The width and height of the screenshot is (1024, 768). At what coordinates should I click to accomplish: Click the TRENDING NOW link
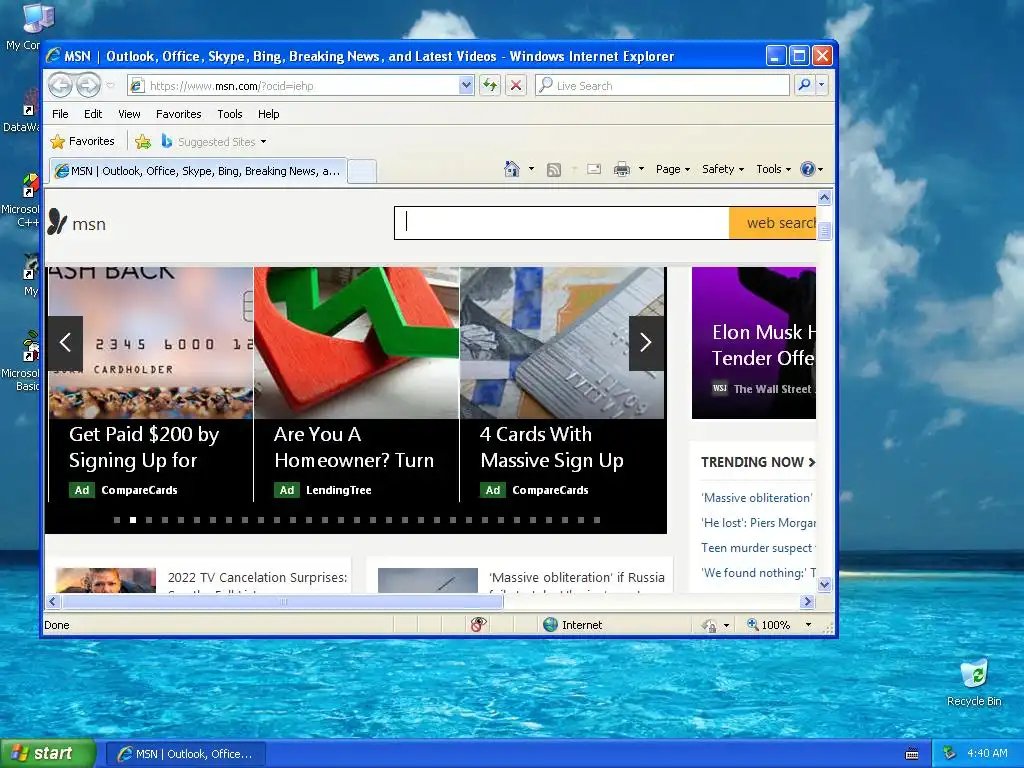(x=758, y=462)
